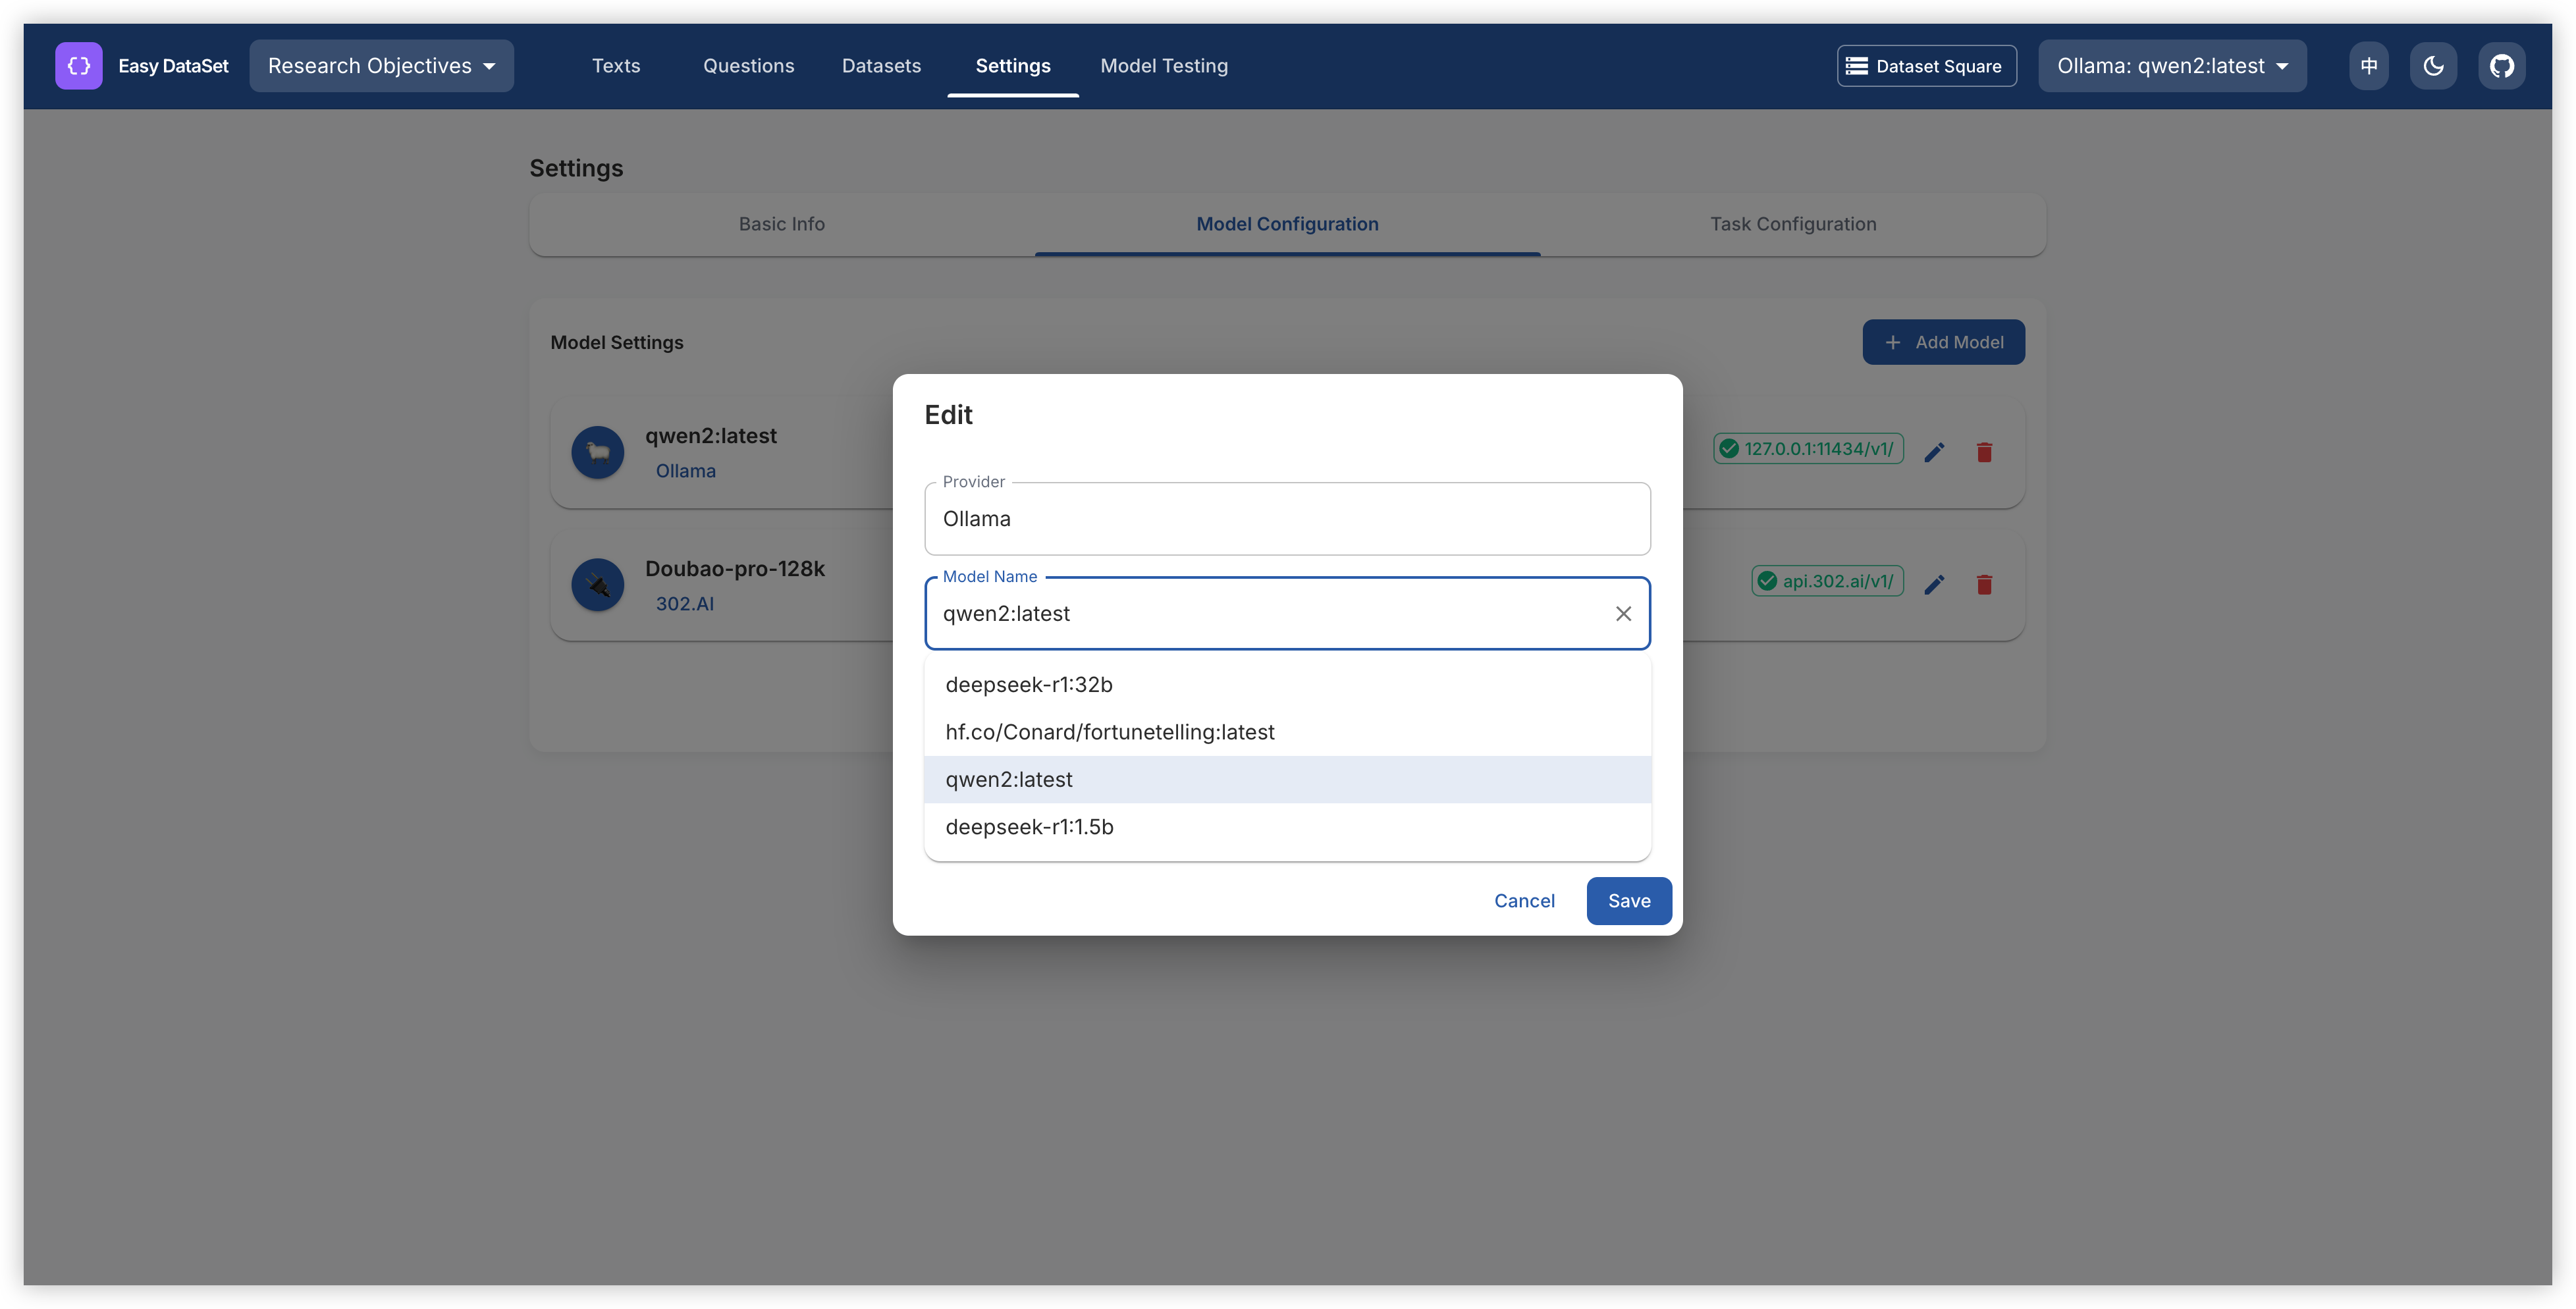Screen dimensions: 2576x1309
Task: Click the Ollama sheep avatar icon
Action: (598, 452)
